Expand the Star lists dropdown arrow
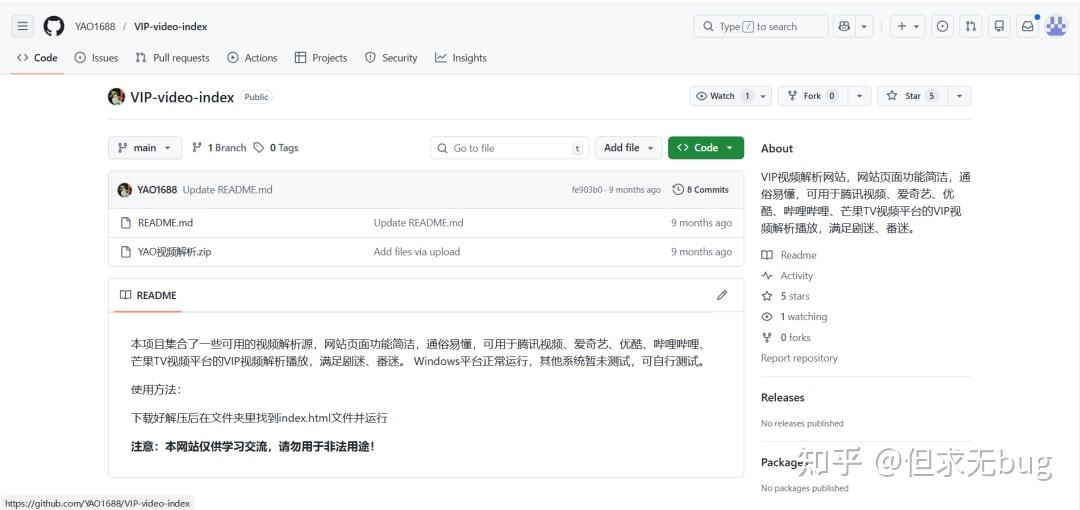 [x=959, y=96]
